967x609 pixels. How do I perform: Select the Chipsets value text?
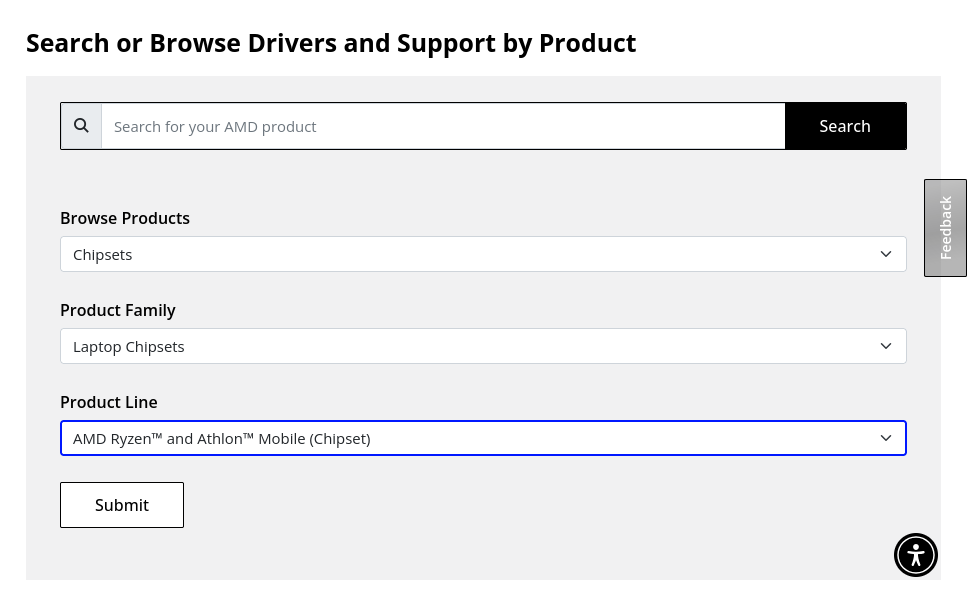click(x=103, y=254)
